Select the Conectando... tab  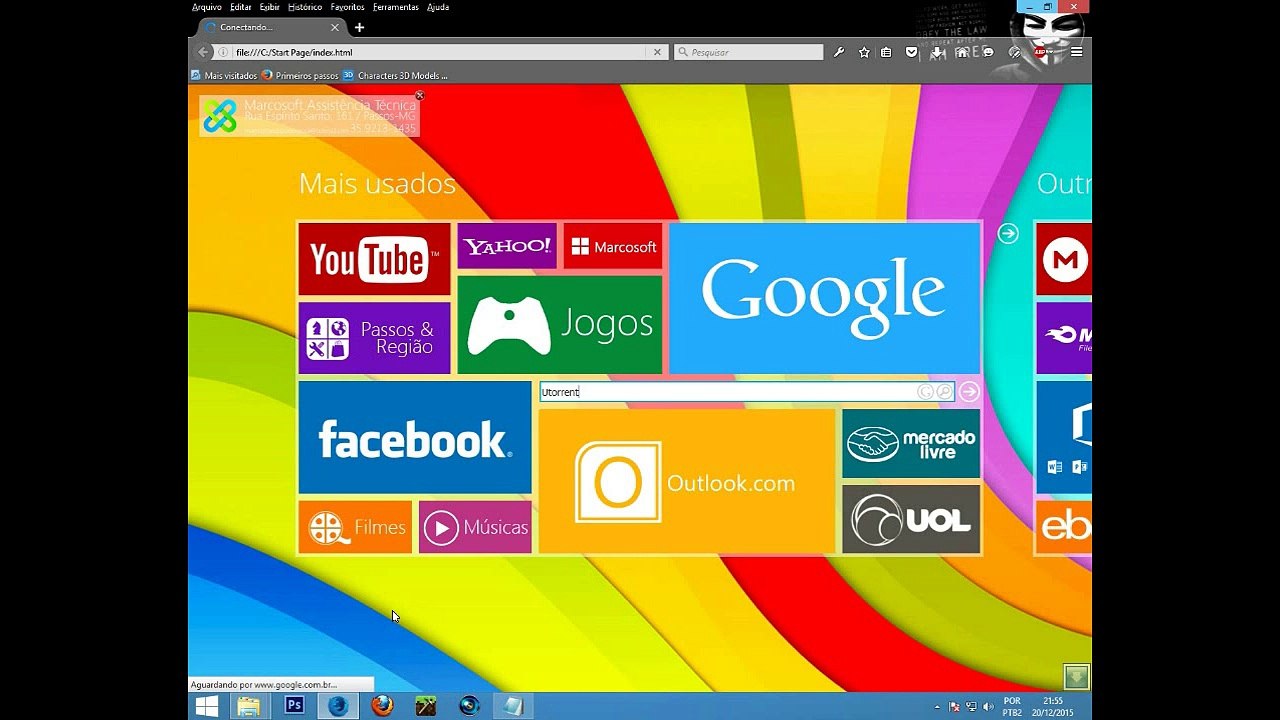click(x=270, y=27)
